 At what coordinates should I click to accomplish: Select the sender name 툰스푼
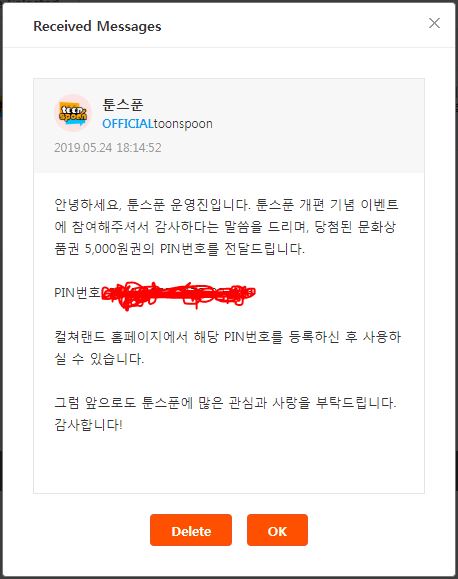click(x=123, y=105)
